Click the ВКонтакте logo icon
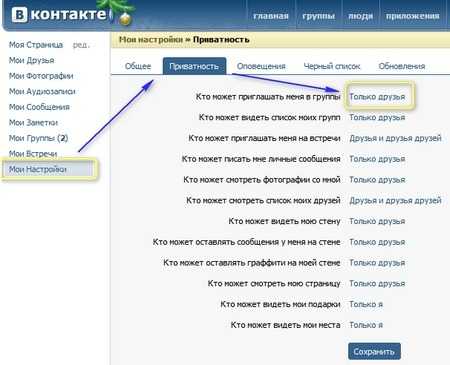Viewport: 450px width, 365px height. tap(20, 15)
